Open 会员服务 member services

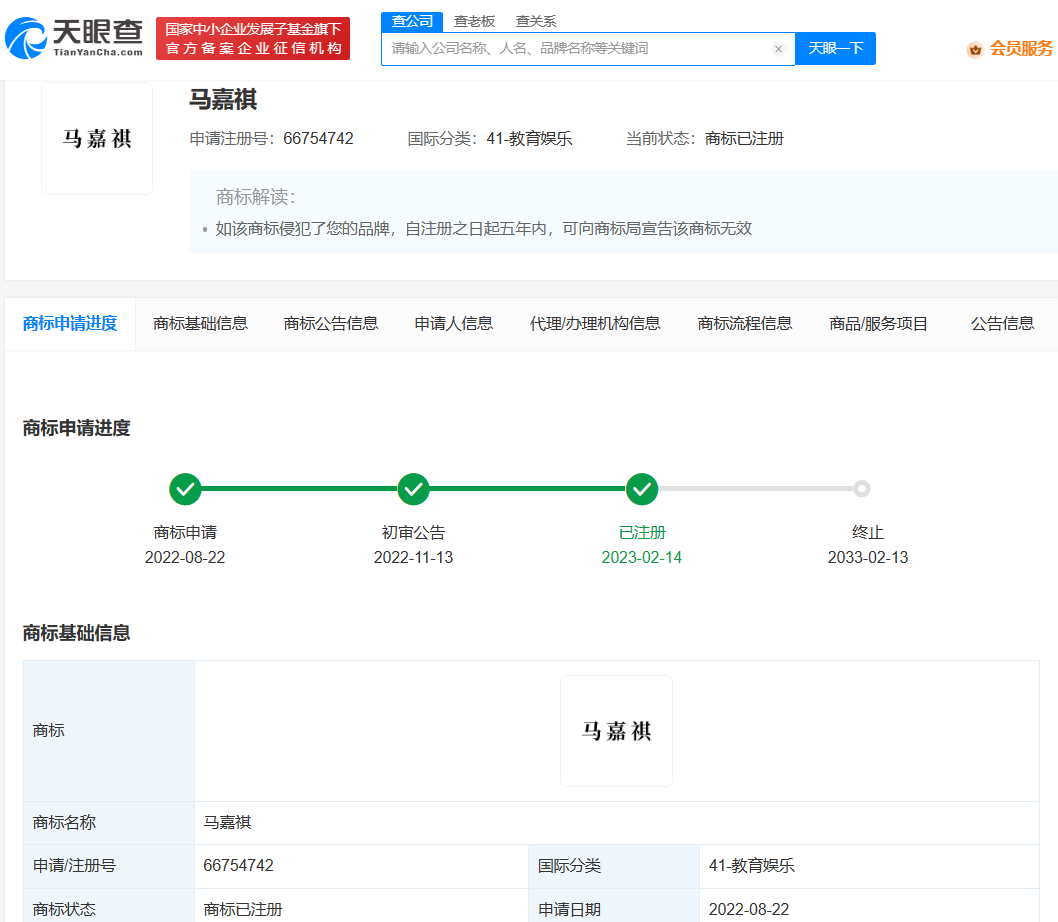1020,49
